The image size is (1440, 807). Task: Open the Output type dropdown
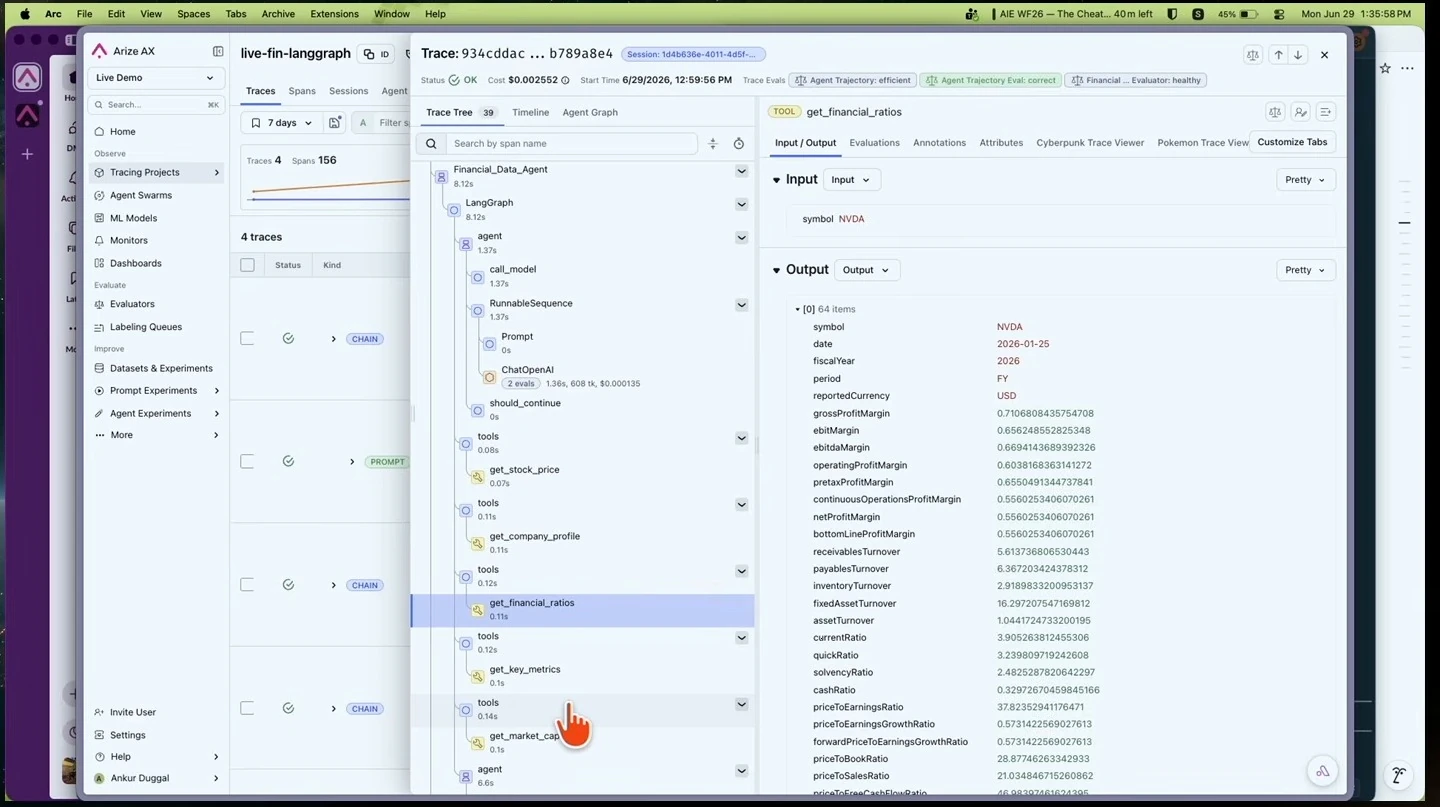[x=867, y=270]
